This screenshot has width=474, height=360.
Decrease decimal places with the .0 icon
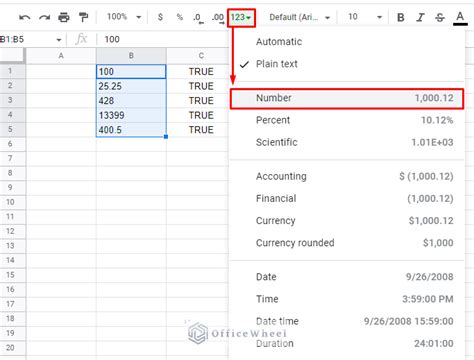tap(198, 18)
